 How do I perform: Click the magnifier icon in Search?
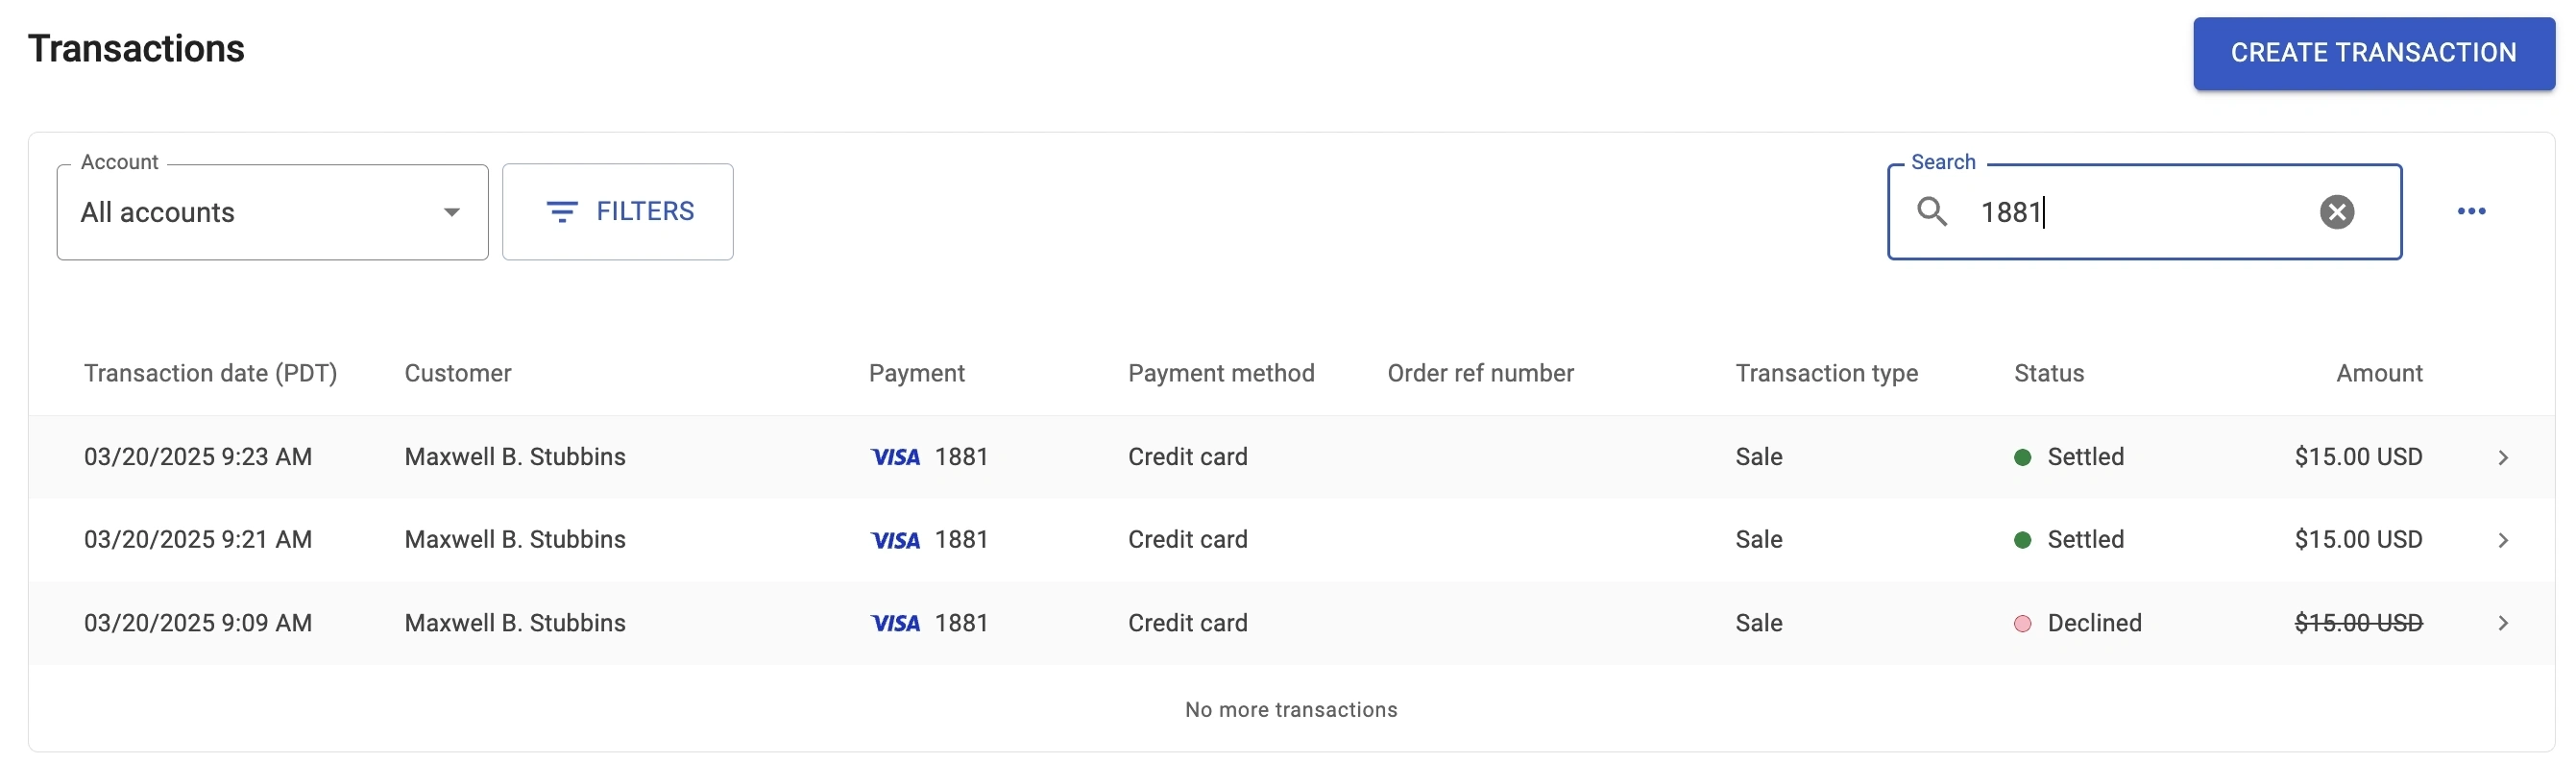click(1931, 212)
